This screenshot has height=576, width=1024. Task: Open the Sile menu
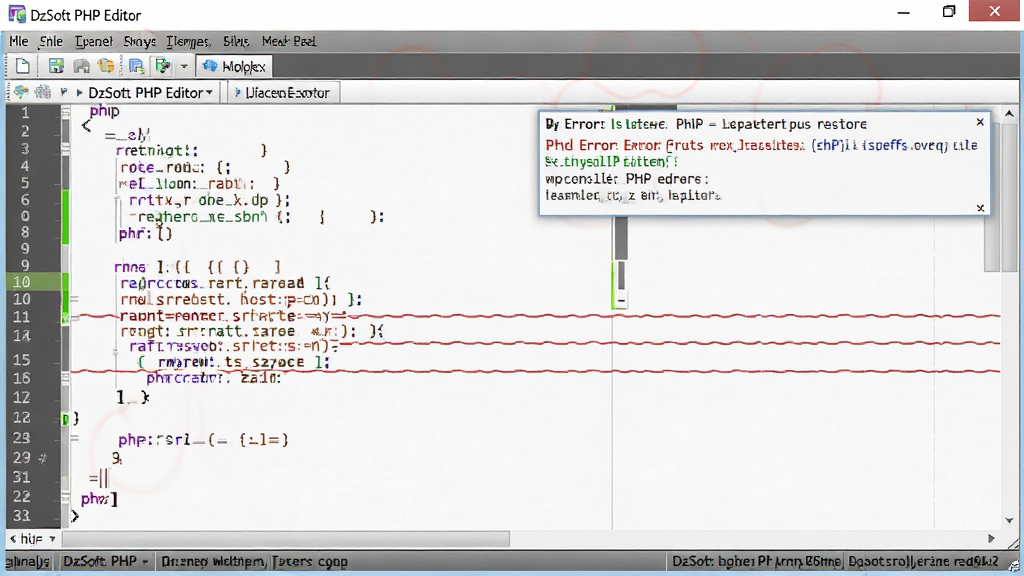click(51, 41)
